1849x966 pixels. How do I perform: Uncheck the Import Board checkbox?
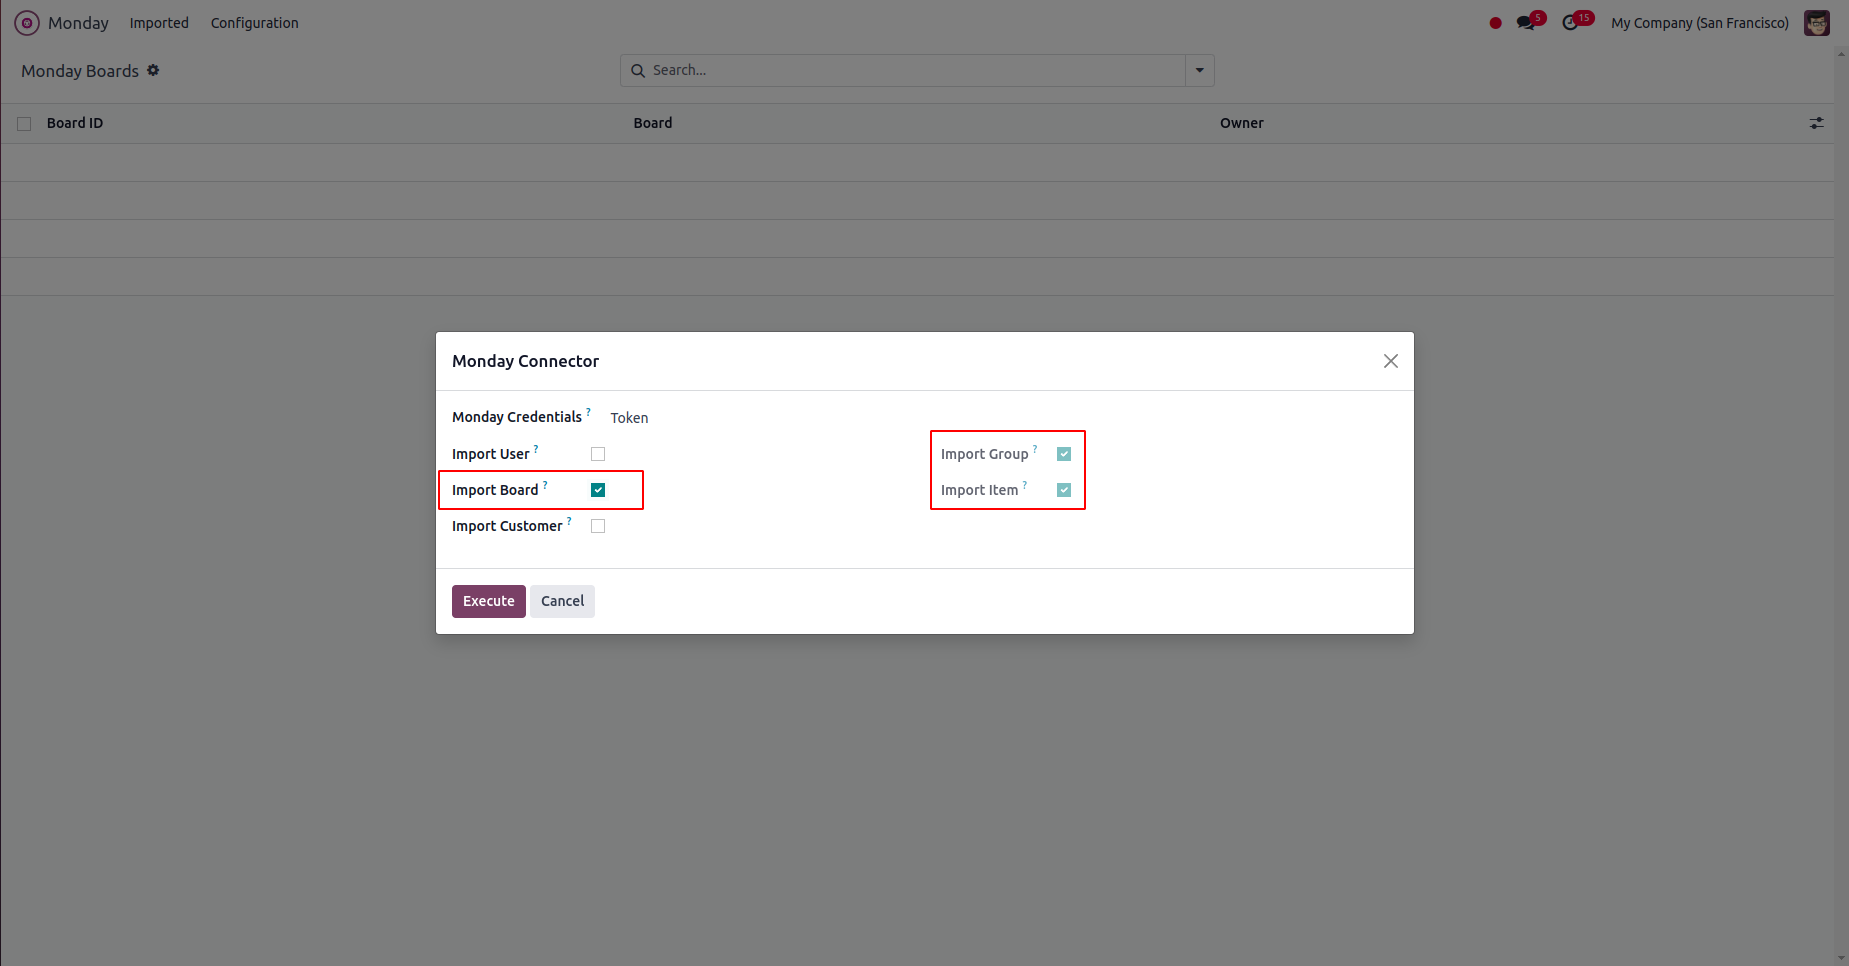point(598,490)
